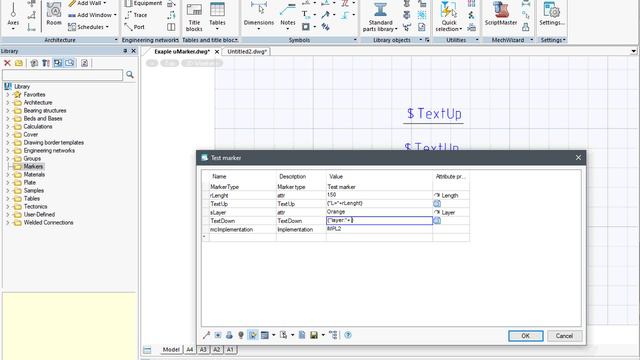
Task: Open the ScriptMaster tool in the ribbon
Action: (x=501, y=13)
